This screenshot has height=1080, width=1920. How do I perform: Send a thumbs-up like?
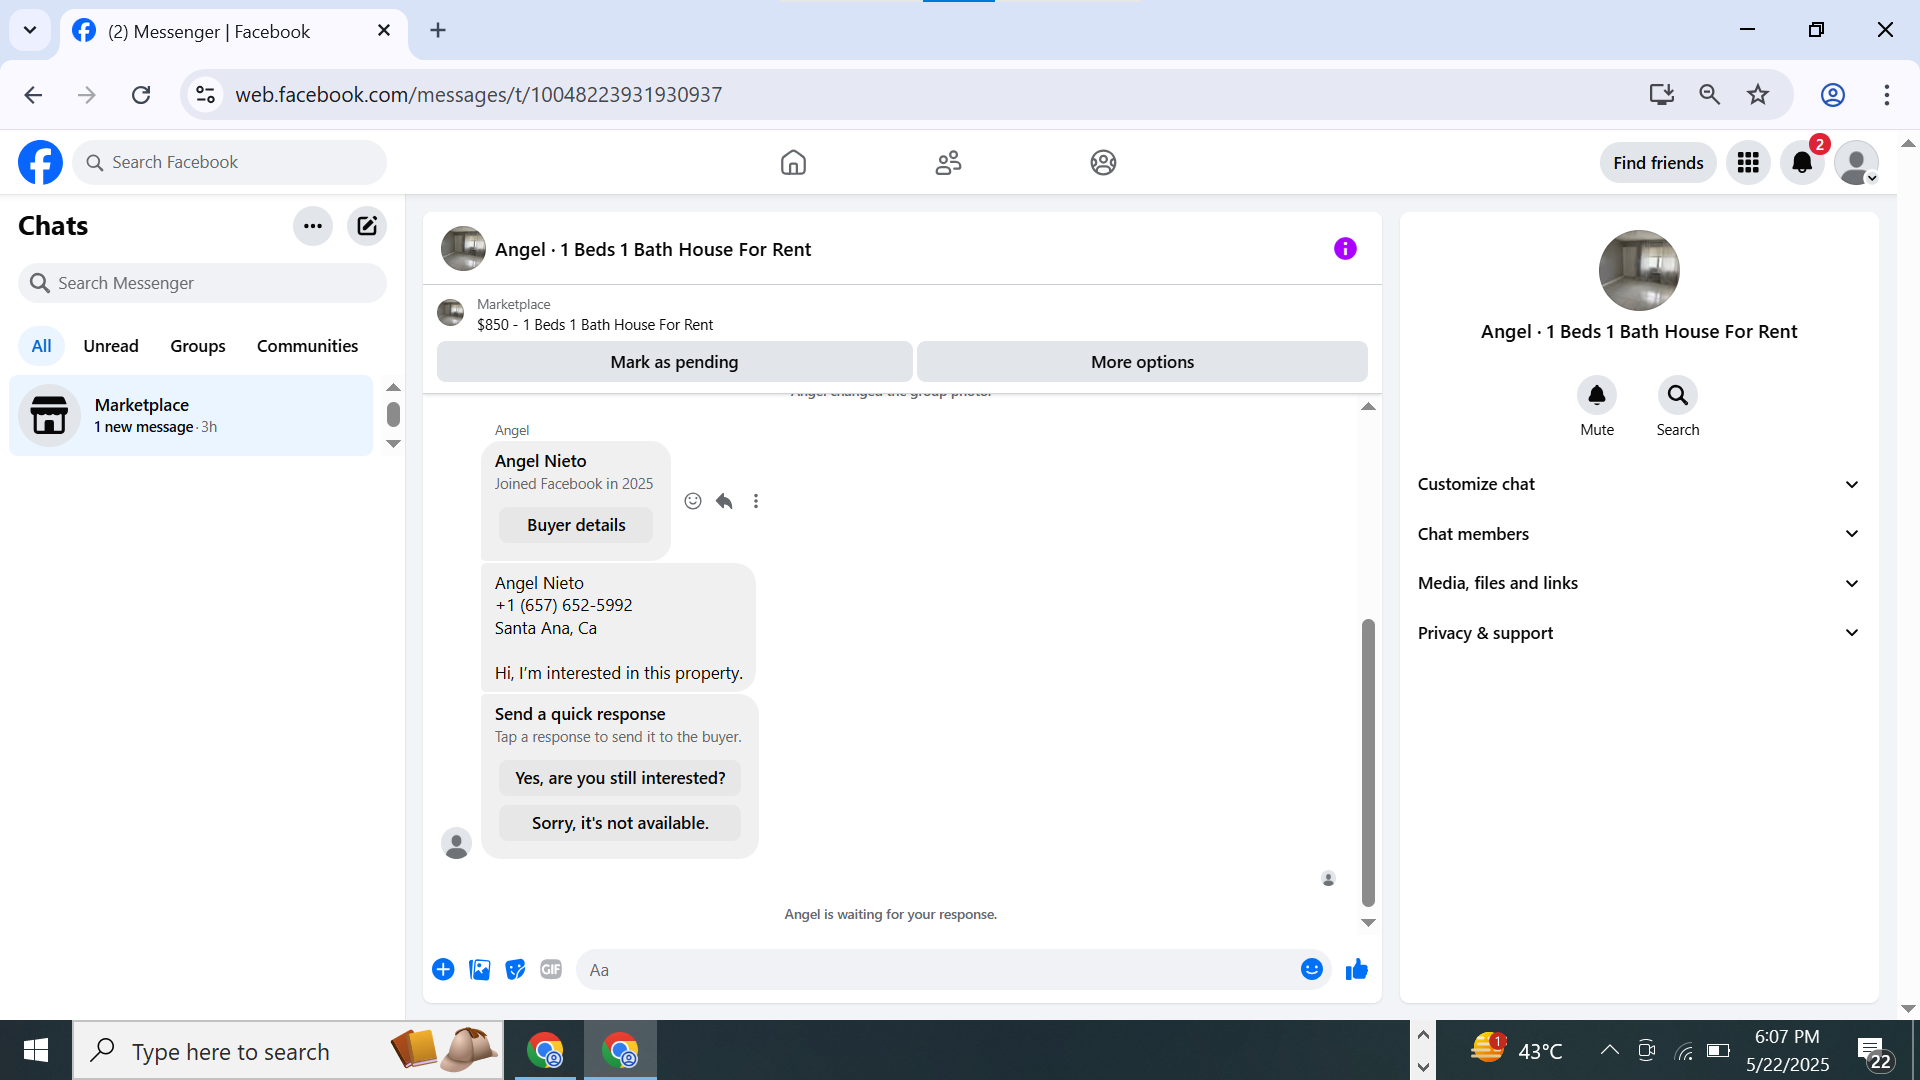click(x=1357, y=969)
